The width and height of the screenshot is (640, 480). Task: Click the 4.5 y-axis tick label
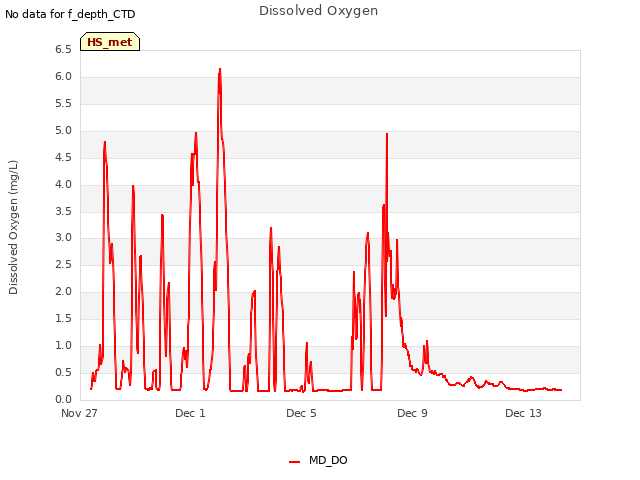63,158
